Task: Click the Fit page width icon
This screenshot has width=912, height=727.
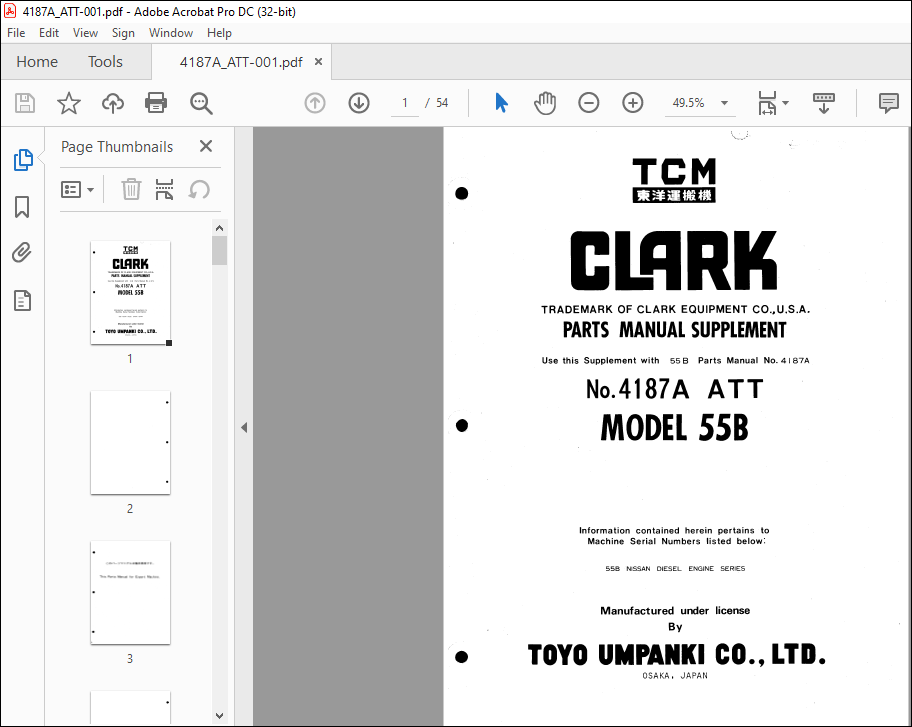Action: pyautogui.click(x=767, y=103)
